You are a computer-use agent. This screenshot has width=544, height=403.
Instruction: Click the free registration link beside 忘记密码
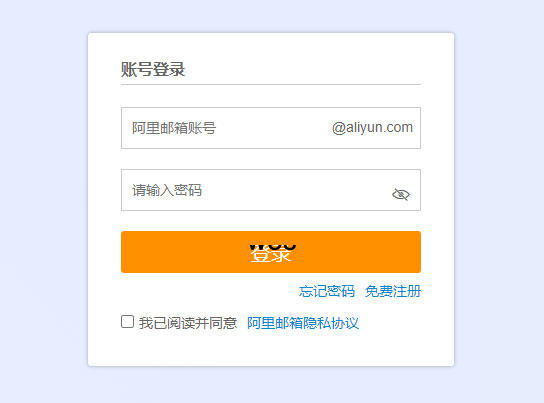(x=393, y=291)
